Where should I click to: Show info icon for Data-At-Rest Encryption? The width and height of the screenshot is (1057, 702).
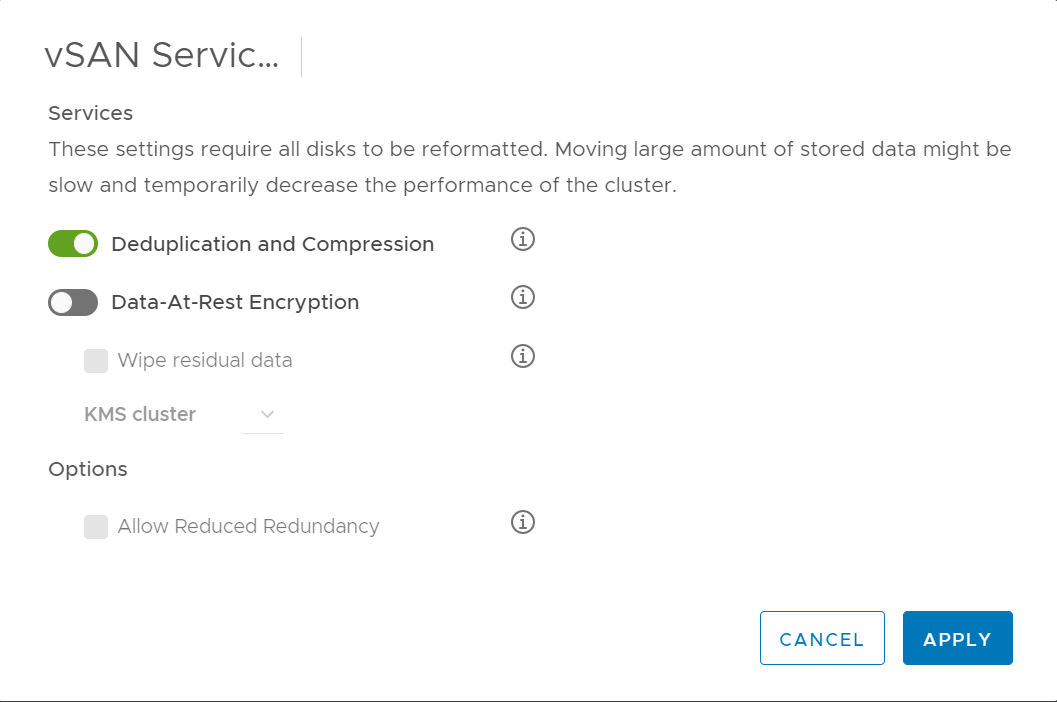point(522,297)
